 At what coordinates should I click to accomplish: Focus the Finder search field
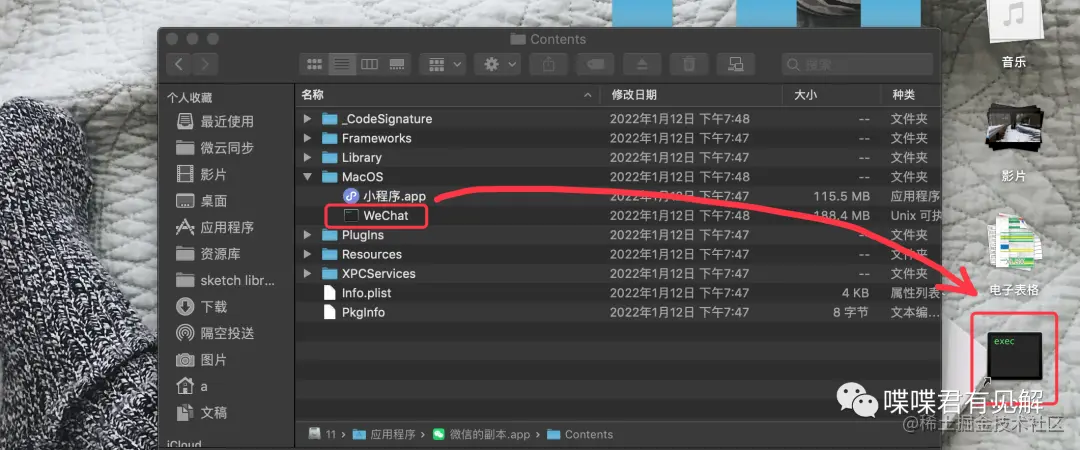pyautogui.click(x=857, y=65)
